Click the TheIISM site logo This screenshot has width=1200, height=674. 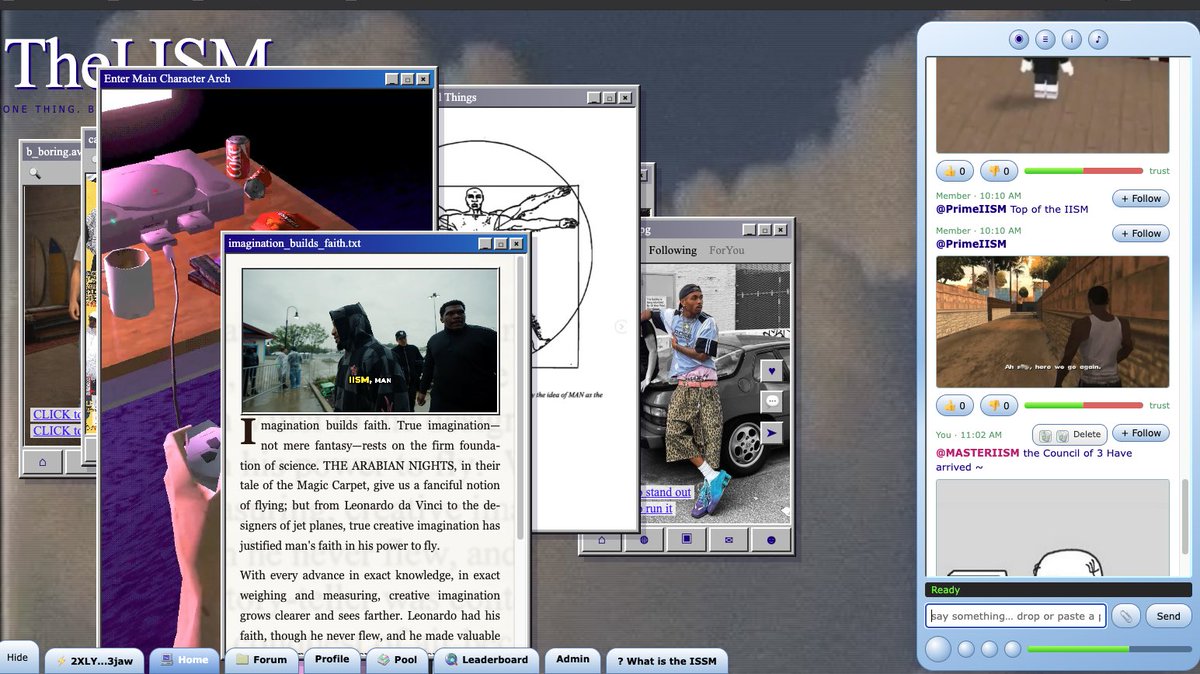138,64
